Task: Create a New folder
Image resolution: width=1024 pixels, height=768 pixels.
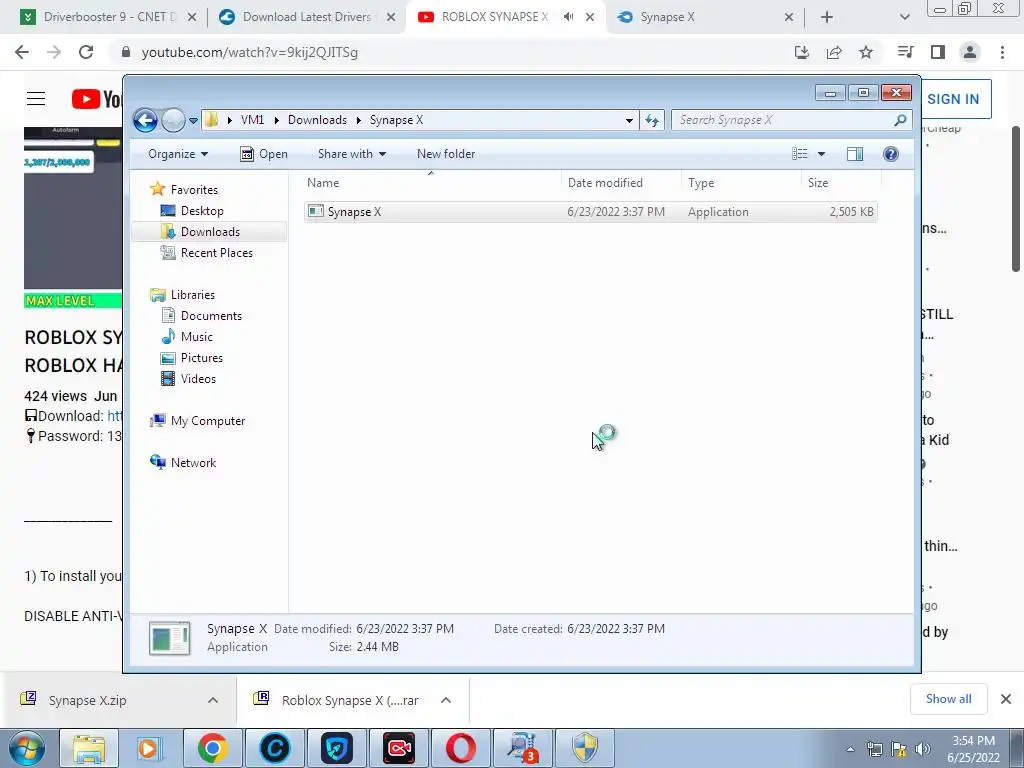Action: (446, 154)
